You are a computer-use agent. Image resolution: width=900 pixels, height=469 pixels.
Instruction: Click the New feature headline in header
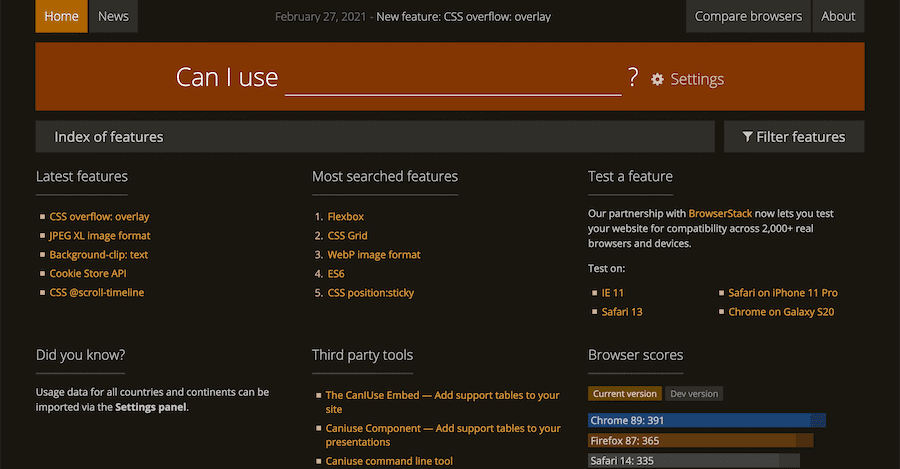(x=463, y=17)
